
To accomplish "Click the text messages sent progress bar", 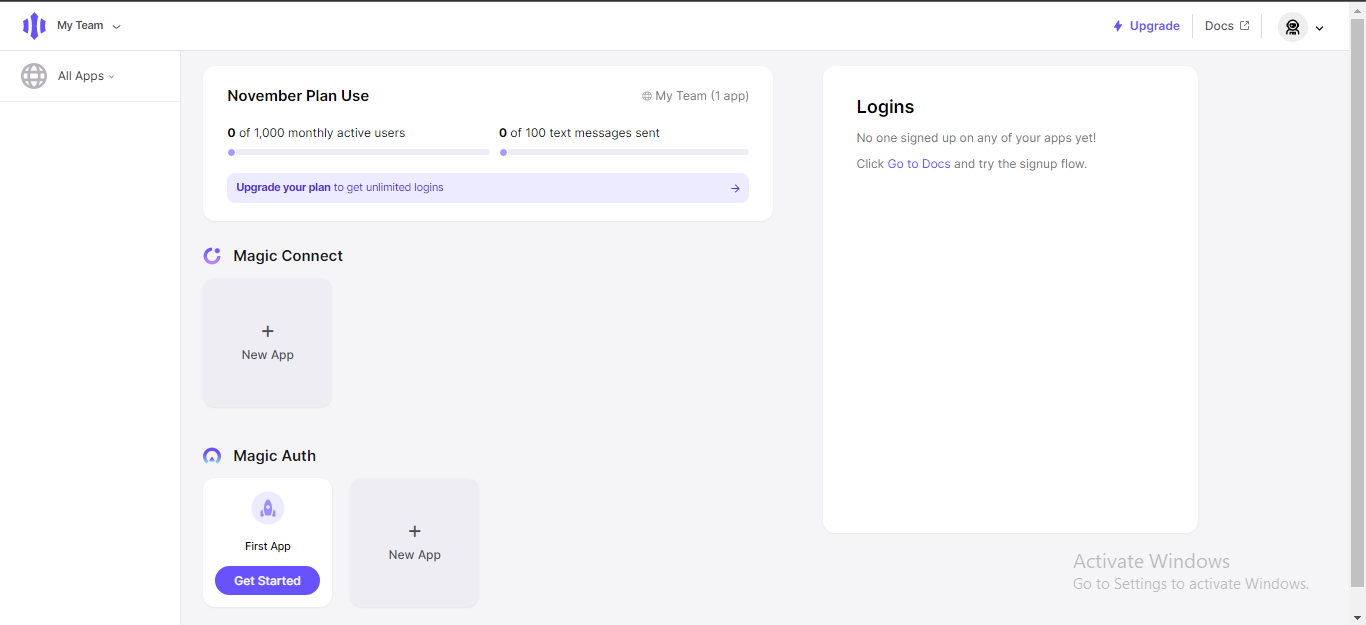I will pos(624,152).
